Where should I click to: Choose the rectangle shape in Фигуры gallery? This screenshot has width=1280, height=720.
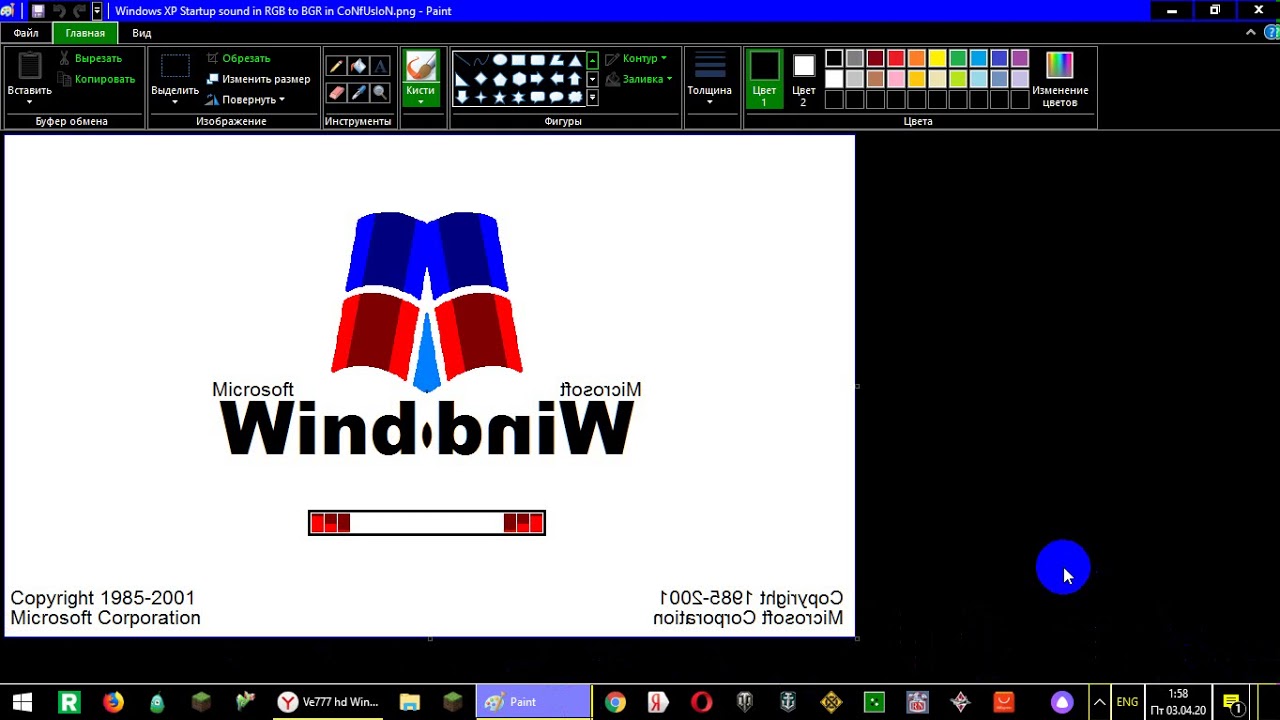click(x=518, y=60)
